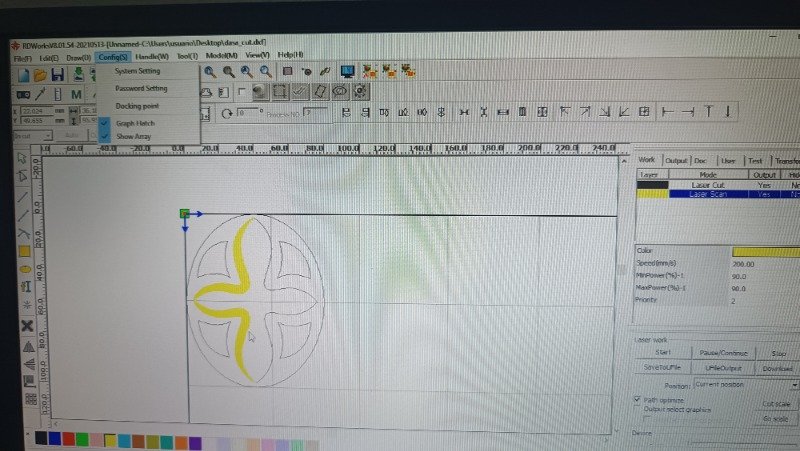This screenshot has height=451, width=800.
Task: Open the line mode dropdown at left
Action: click(x=33, y=136)
